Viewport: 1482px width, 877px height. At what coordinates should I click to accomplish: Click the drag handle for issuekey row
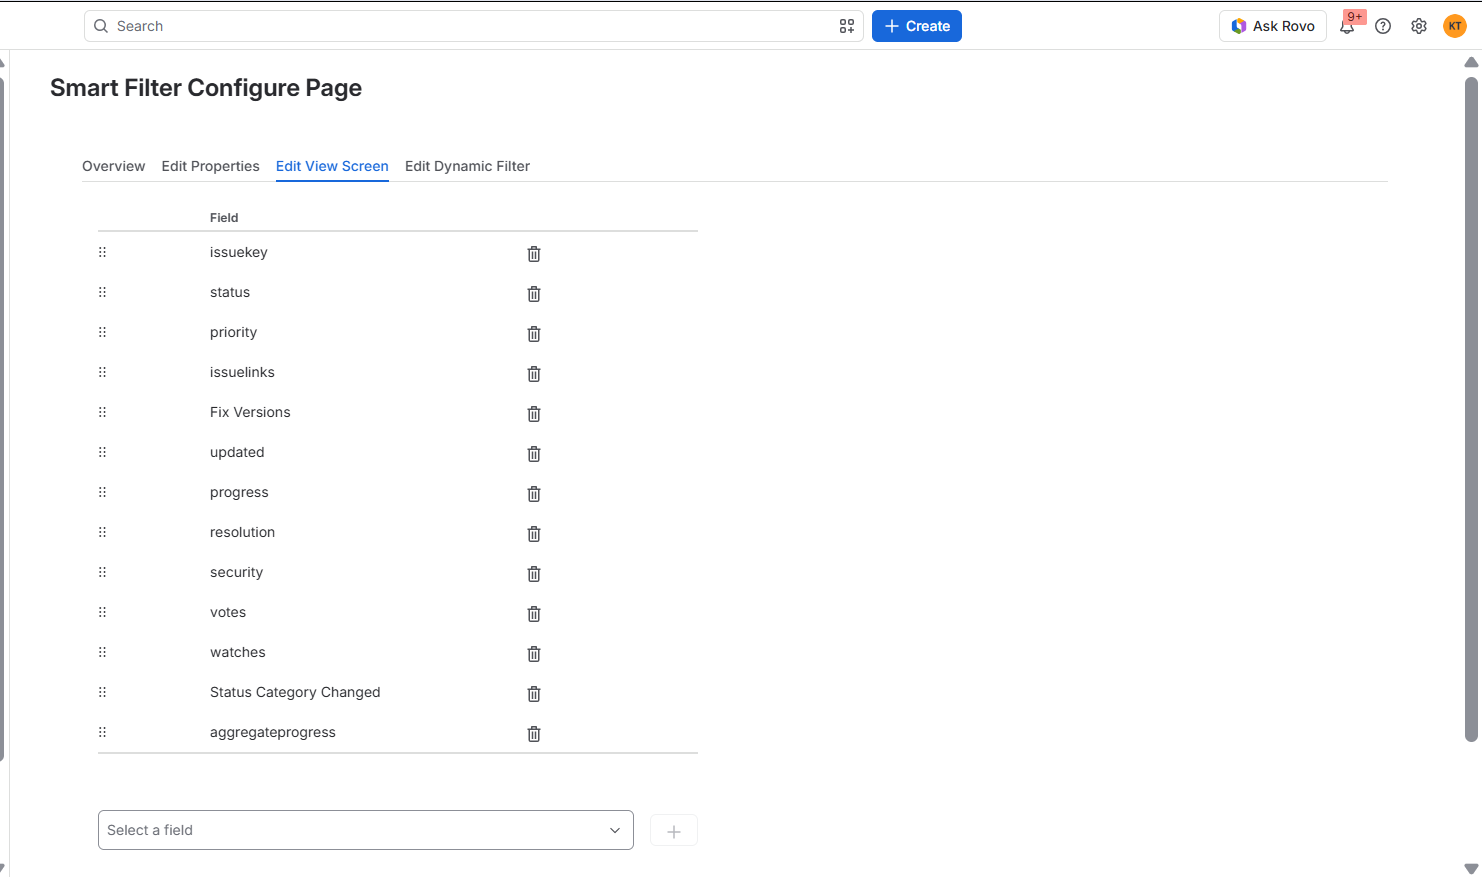[102, 252]
